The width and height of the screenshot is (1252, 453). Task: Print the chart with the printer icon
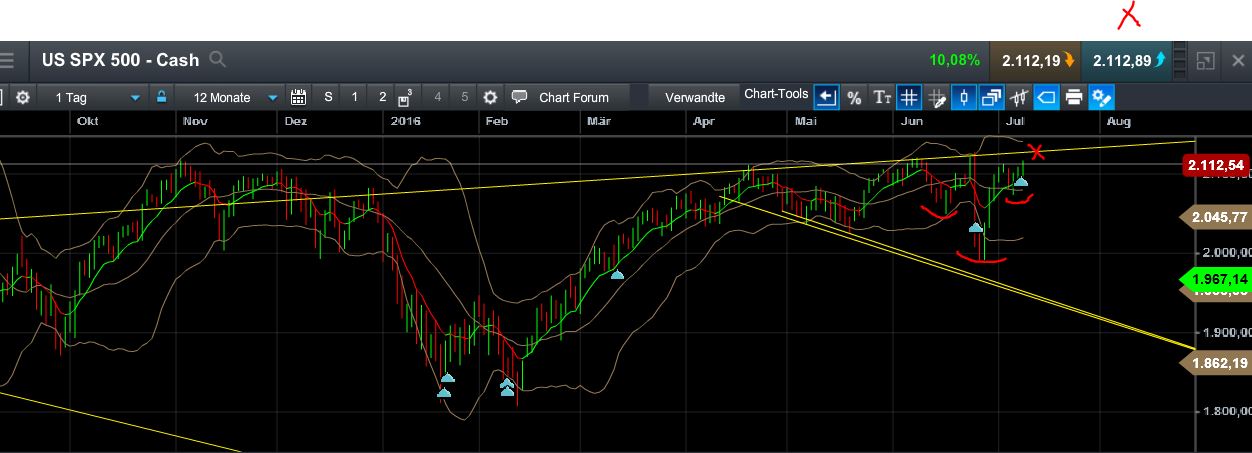coord(1074,97)
